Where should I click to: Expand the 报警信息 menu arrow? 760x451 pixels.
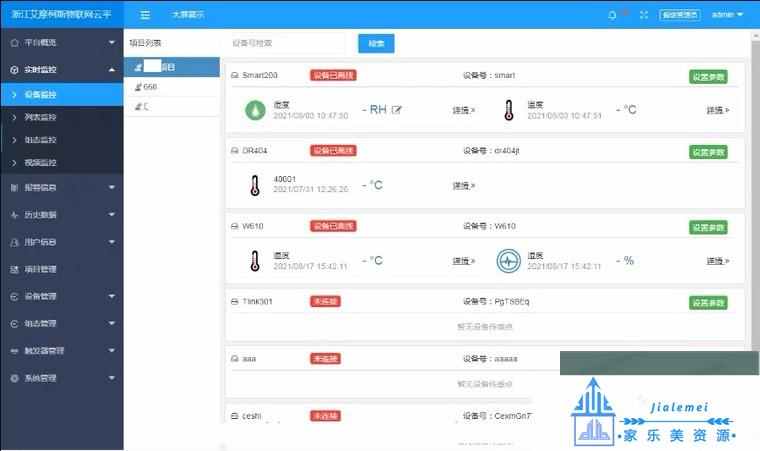112,188
